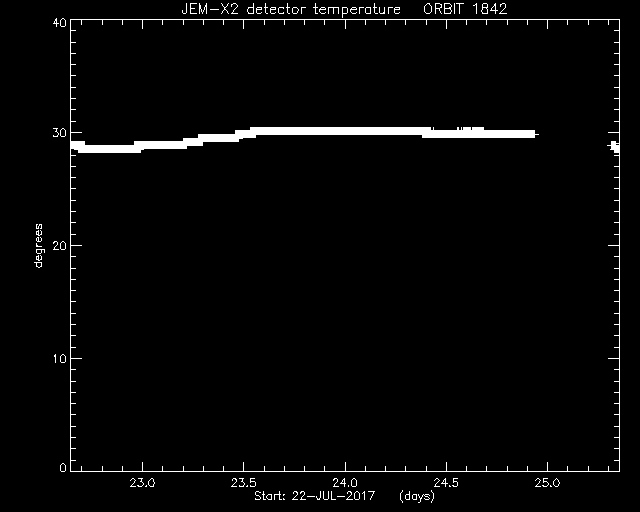Click the 'Start: 22-JUL-2017' label
Viewport: 640px width, 512px height.
(314, 496)
